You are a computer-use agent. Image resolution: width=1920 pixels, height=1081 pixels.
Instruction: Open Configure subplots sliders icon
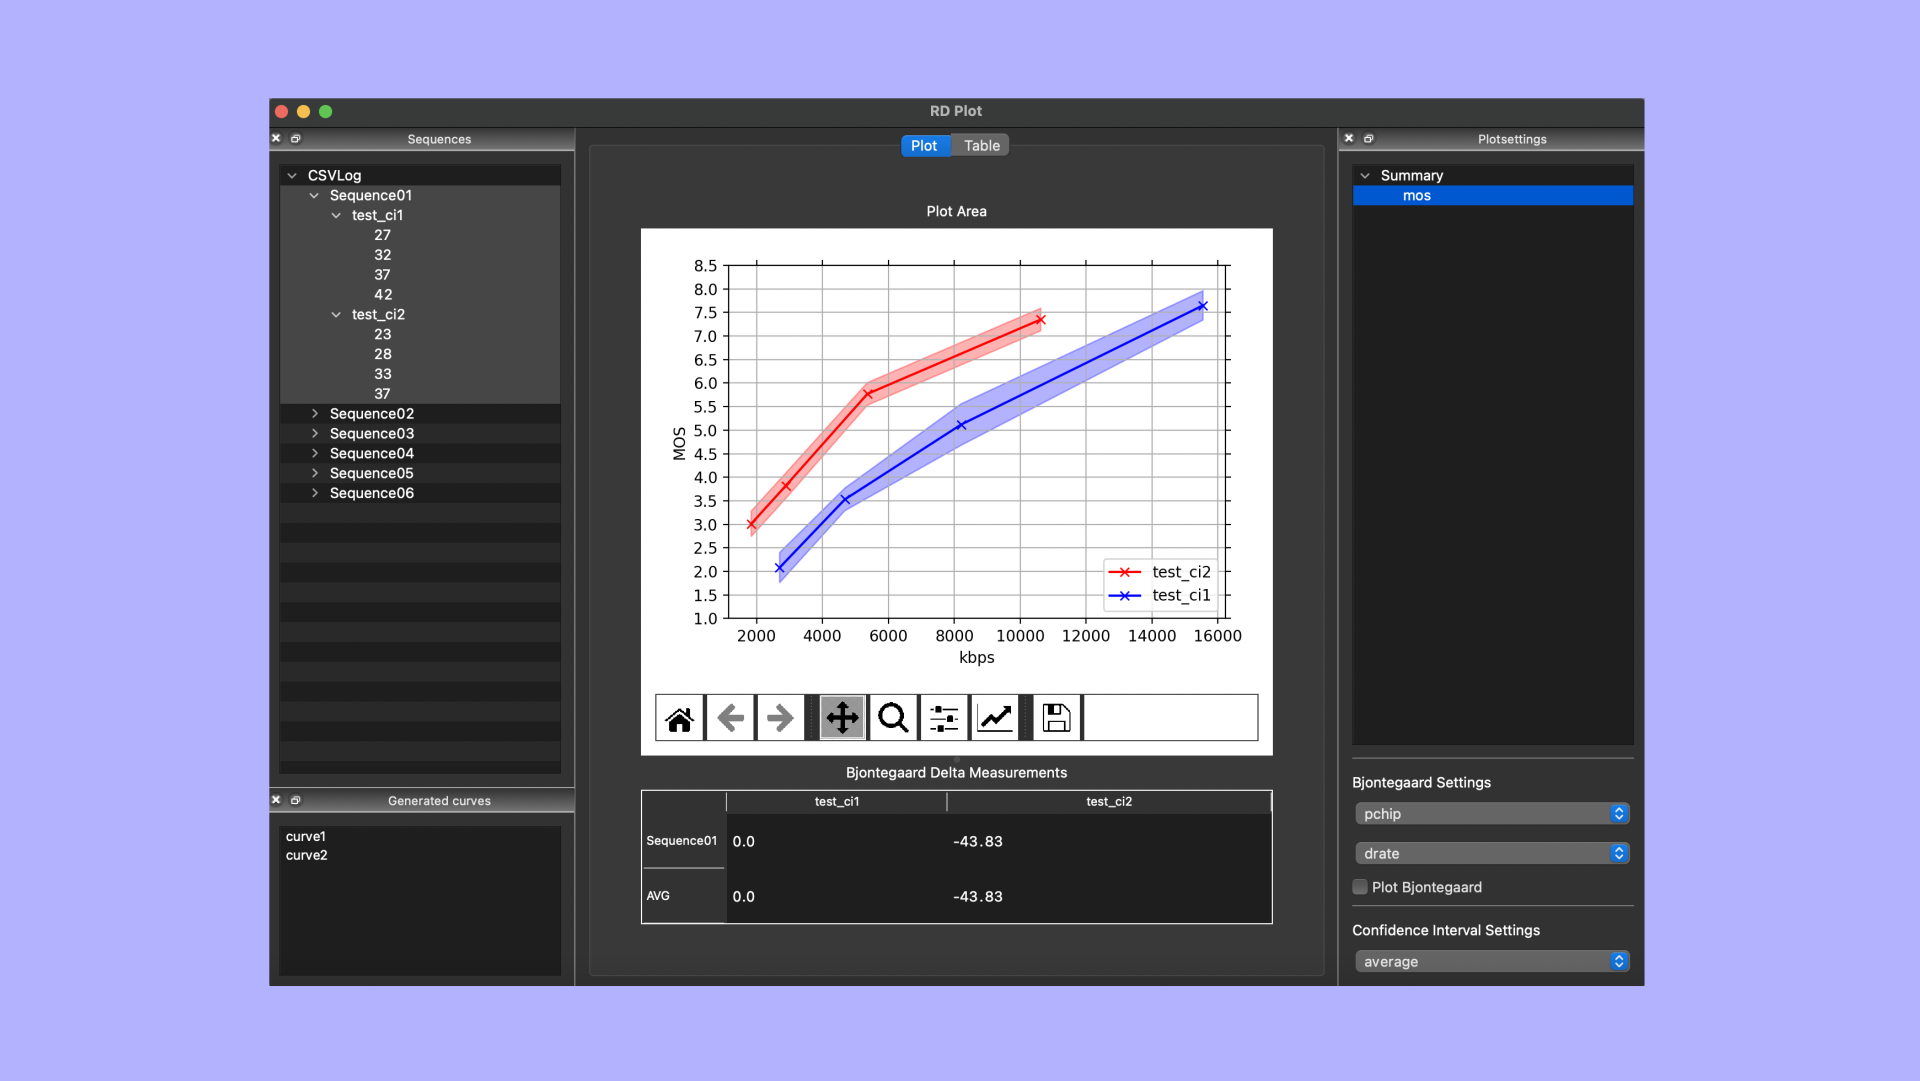[944, 718]
